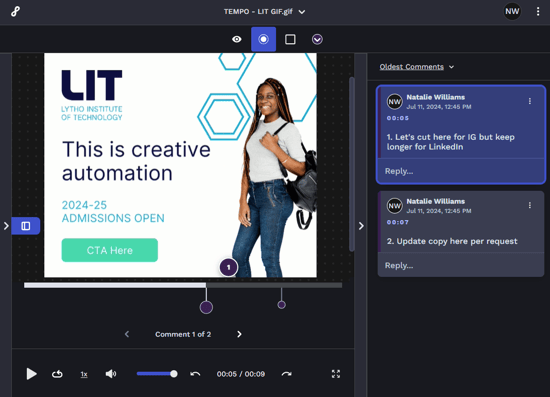
Task: Click the video progress bar track
Action: click(183, 285)
